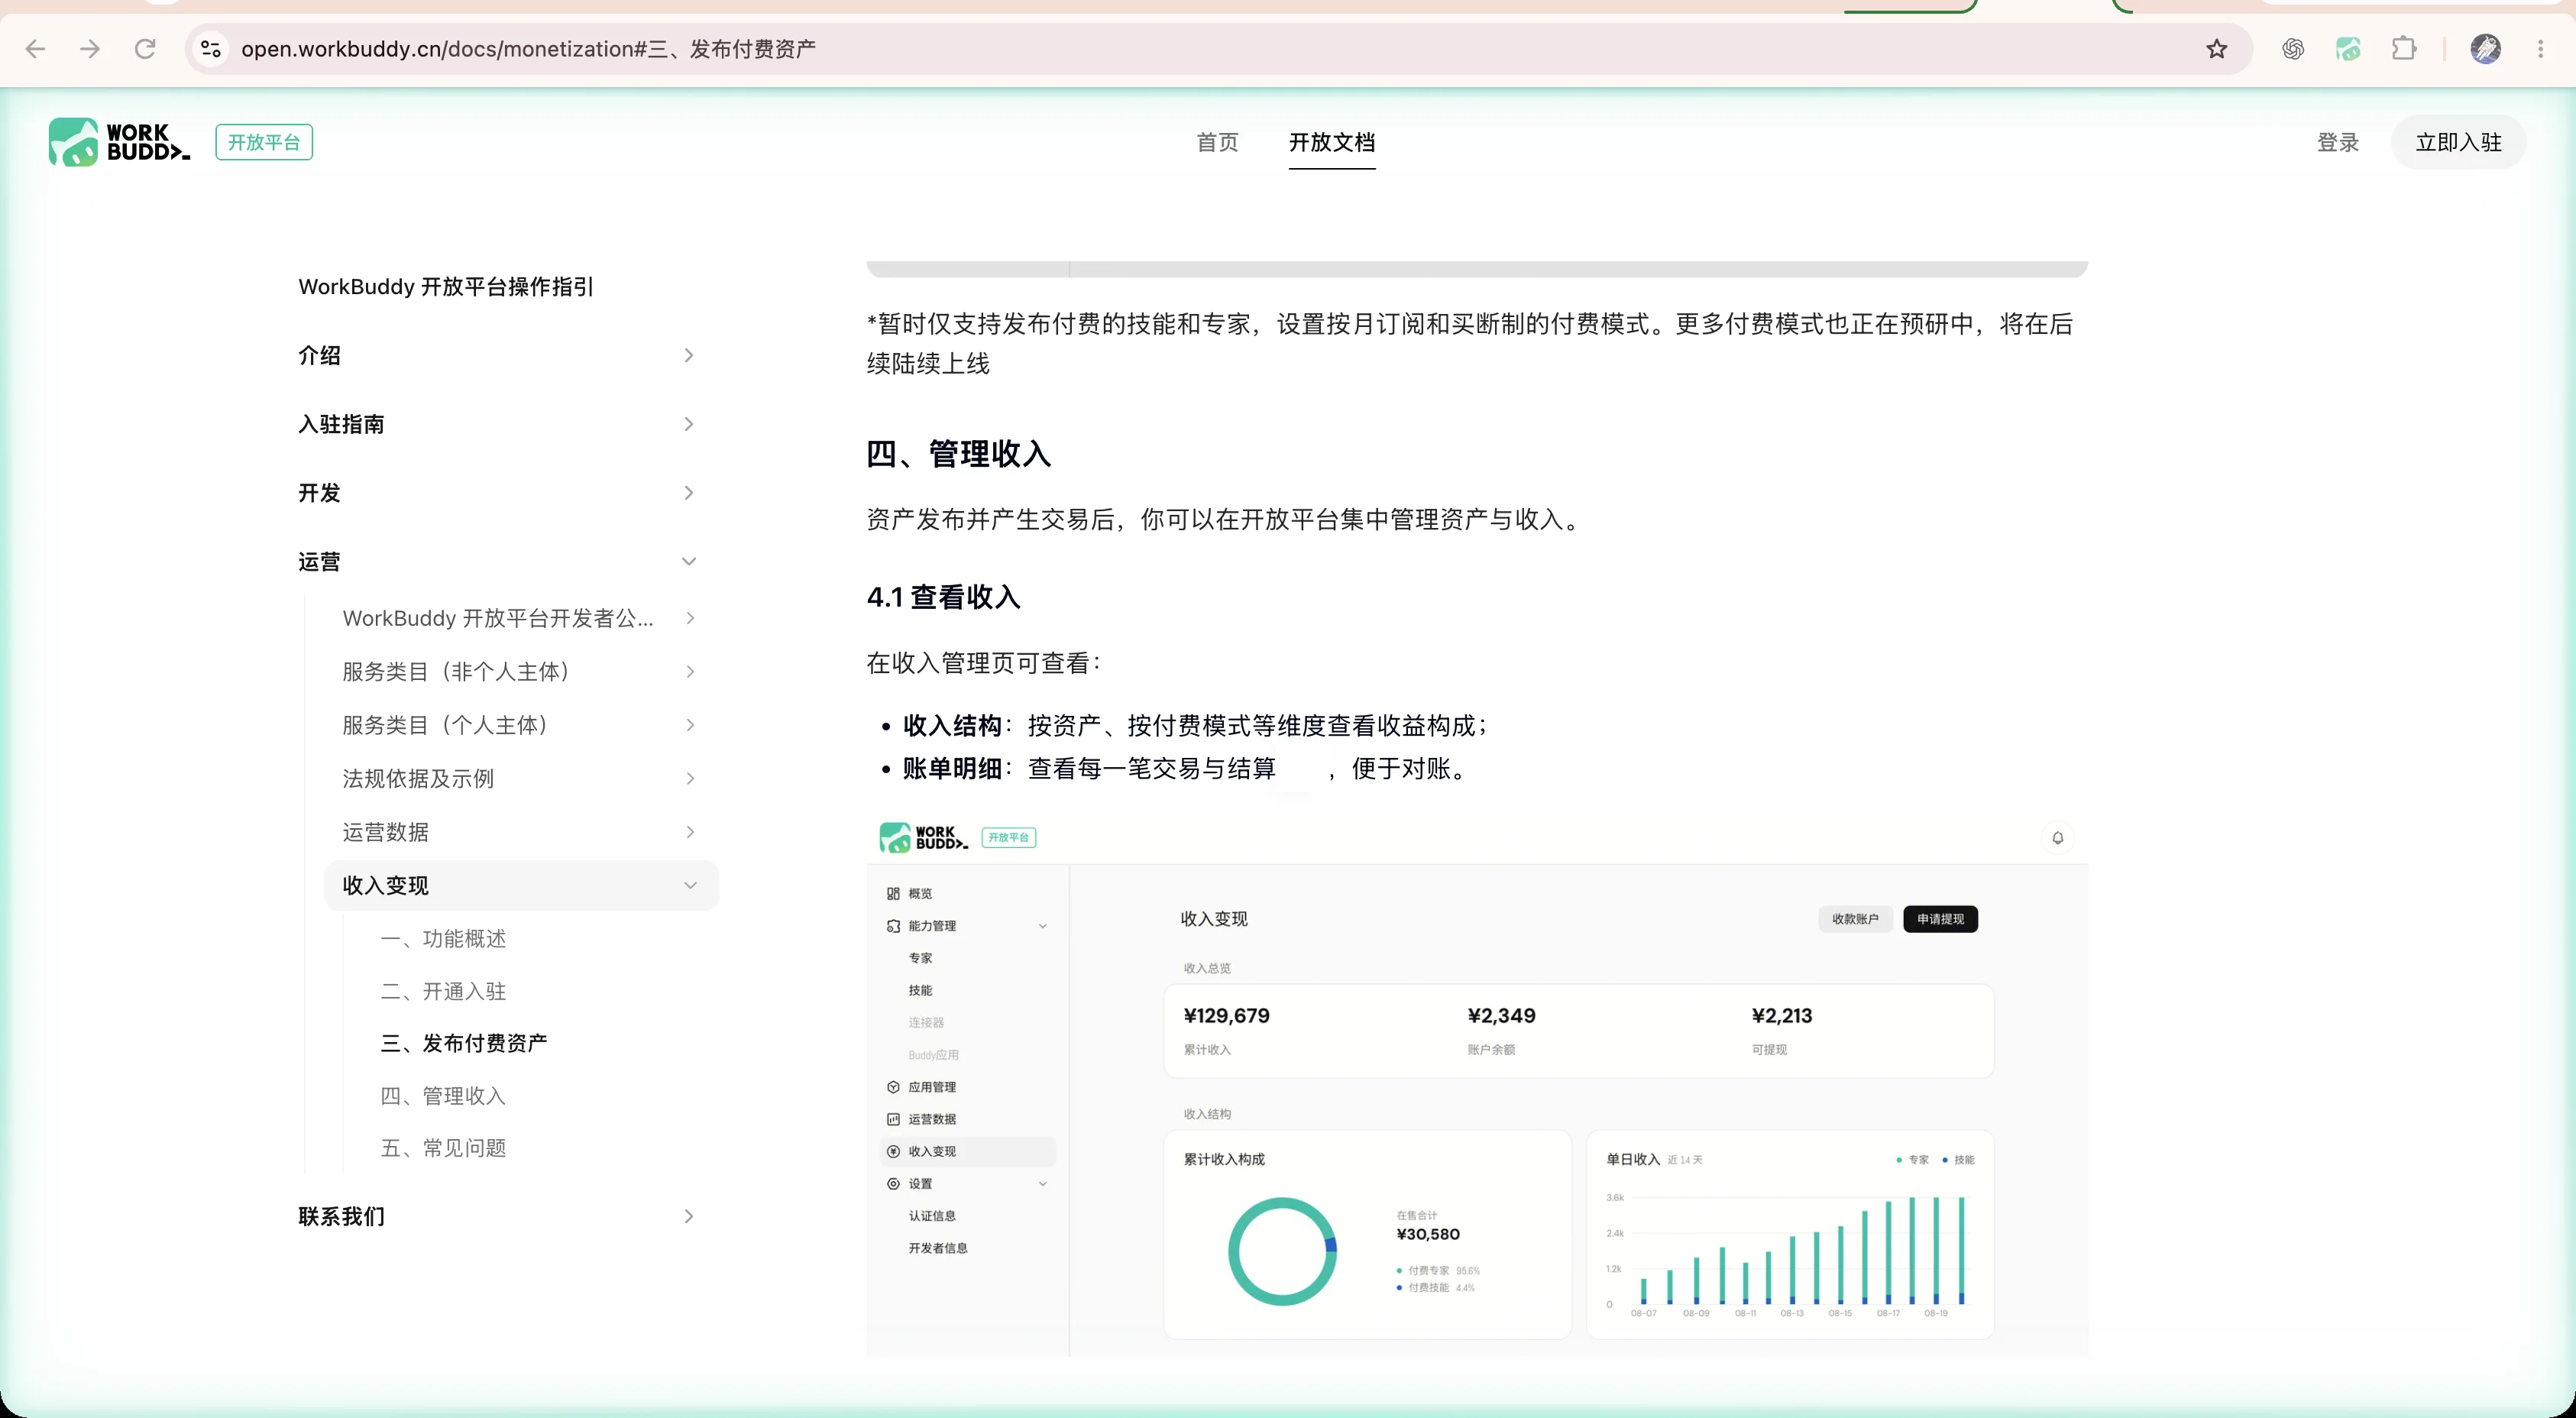Click the 登录 link
Viewport: 2576px width, 1418px height.
pyautogui.click(x=2338, y=142)
